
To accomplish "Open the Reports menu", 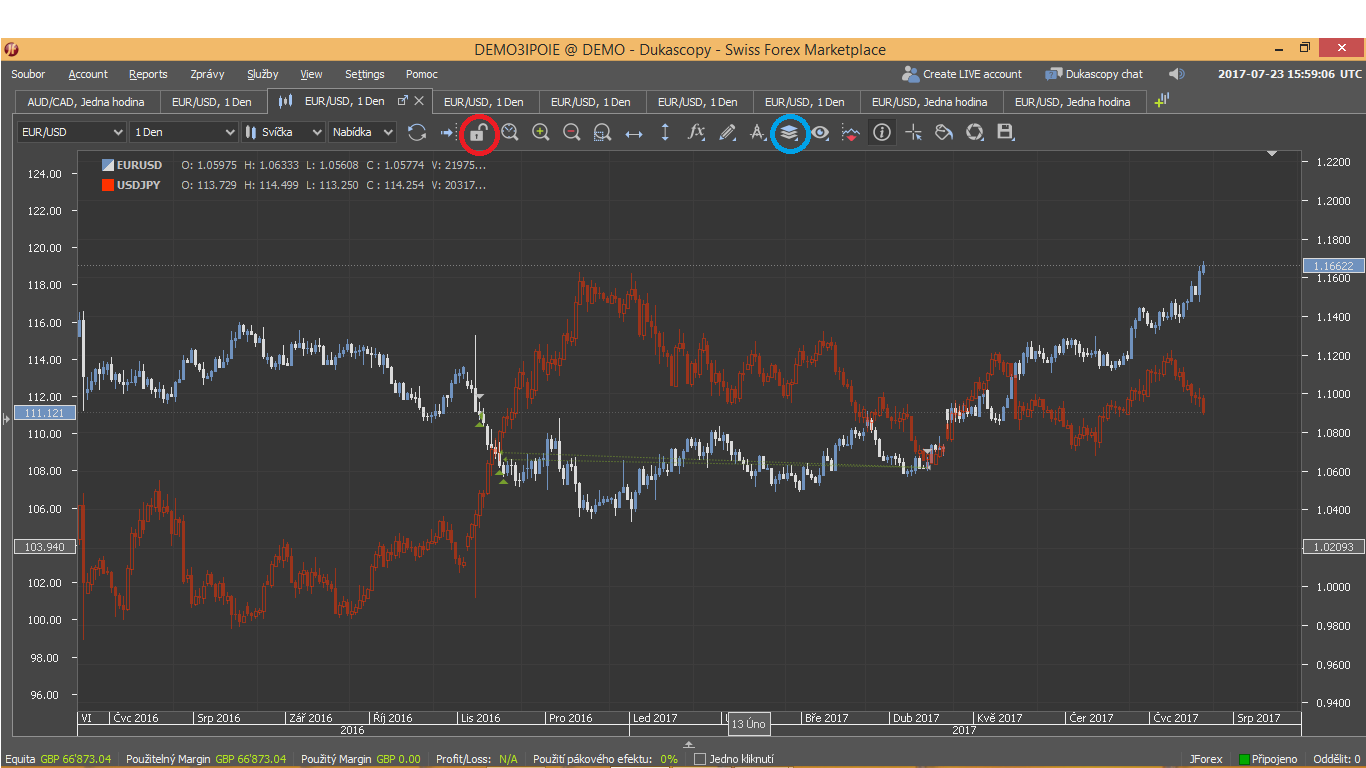I will pyautogui.click(x=148, y=74).
